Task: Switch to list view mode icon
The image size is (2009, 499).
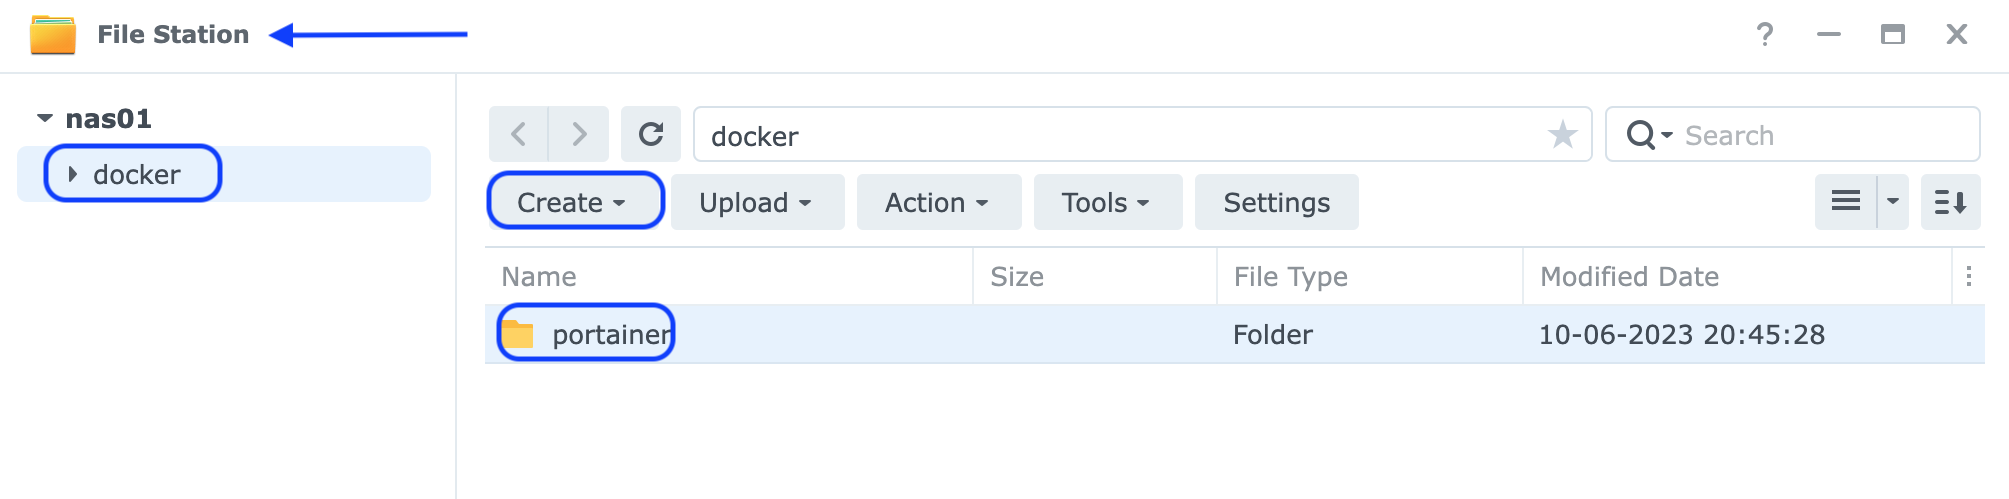Action: pyautogui.click(x=1846, y=202)
